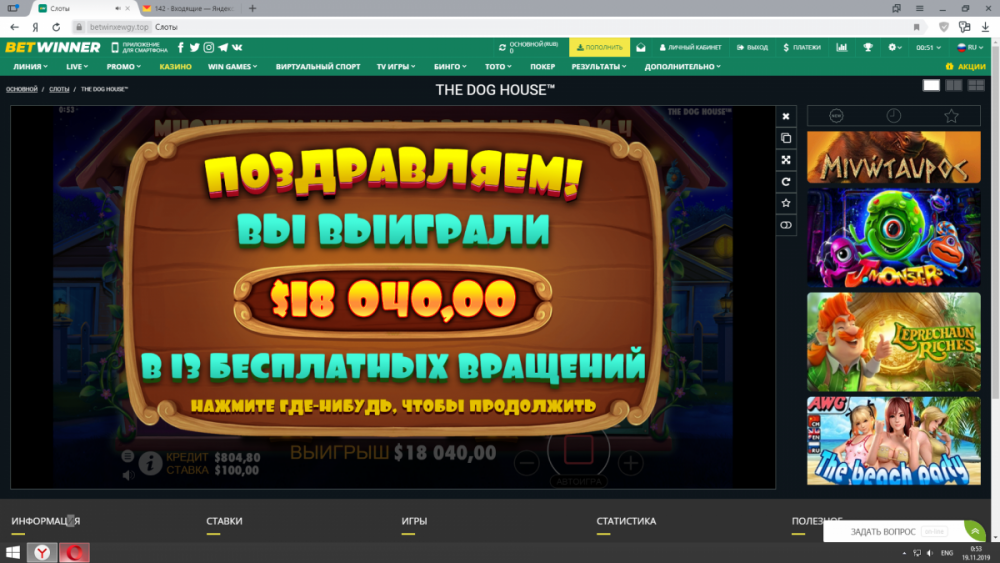Screen dimensions: 1000x563
Task: Show recently played clock tab
Action: click(893, 115)
